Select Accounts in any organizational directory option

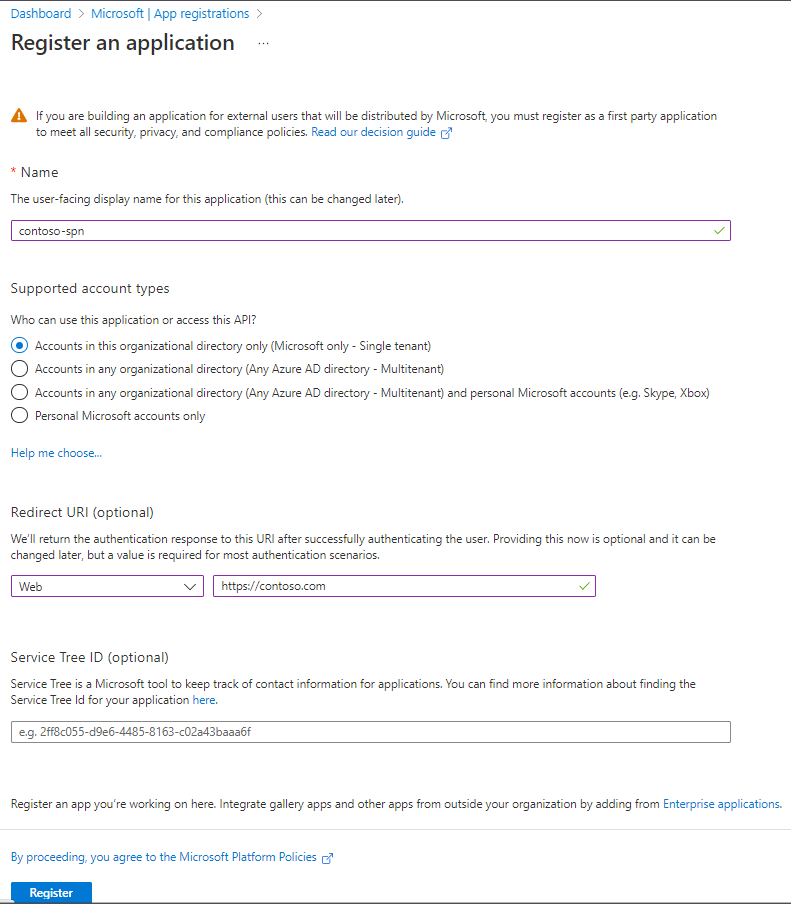click(x=19, y=369)
